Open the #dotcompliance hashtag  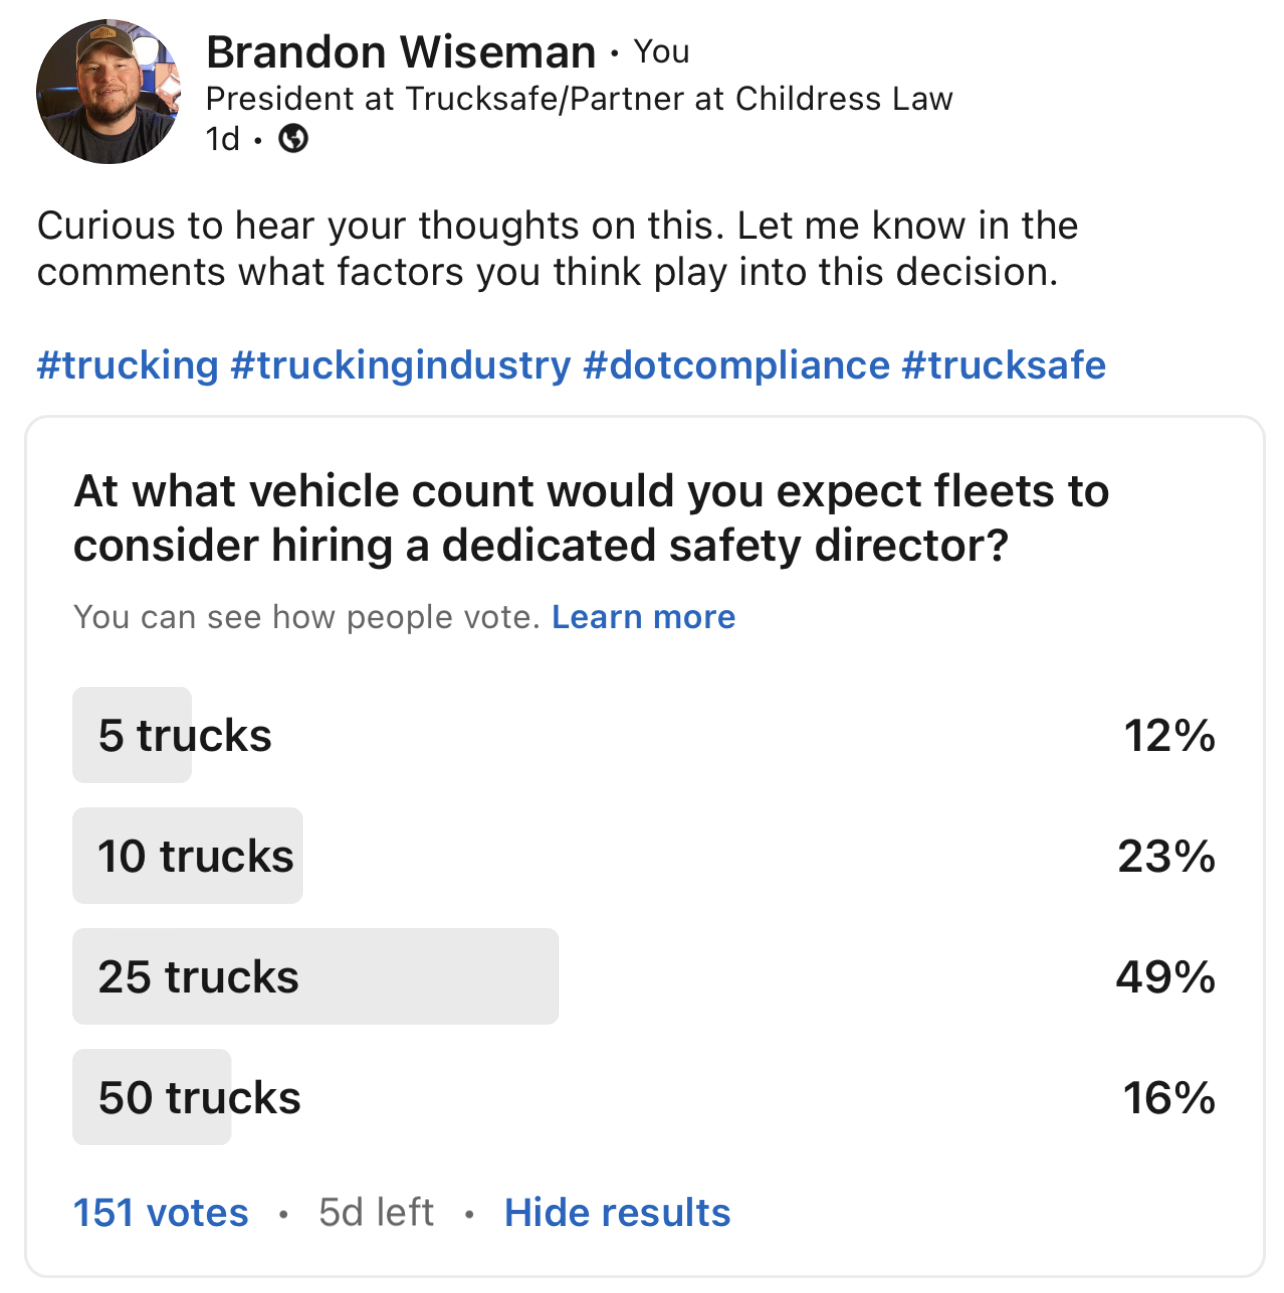pos(736,365)
